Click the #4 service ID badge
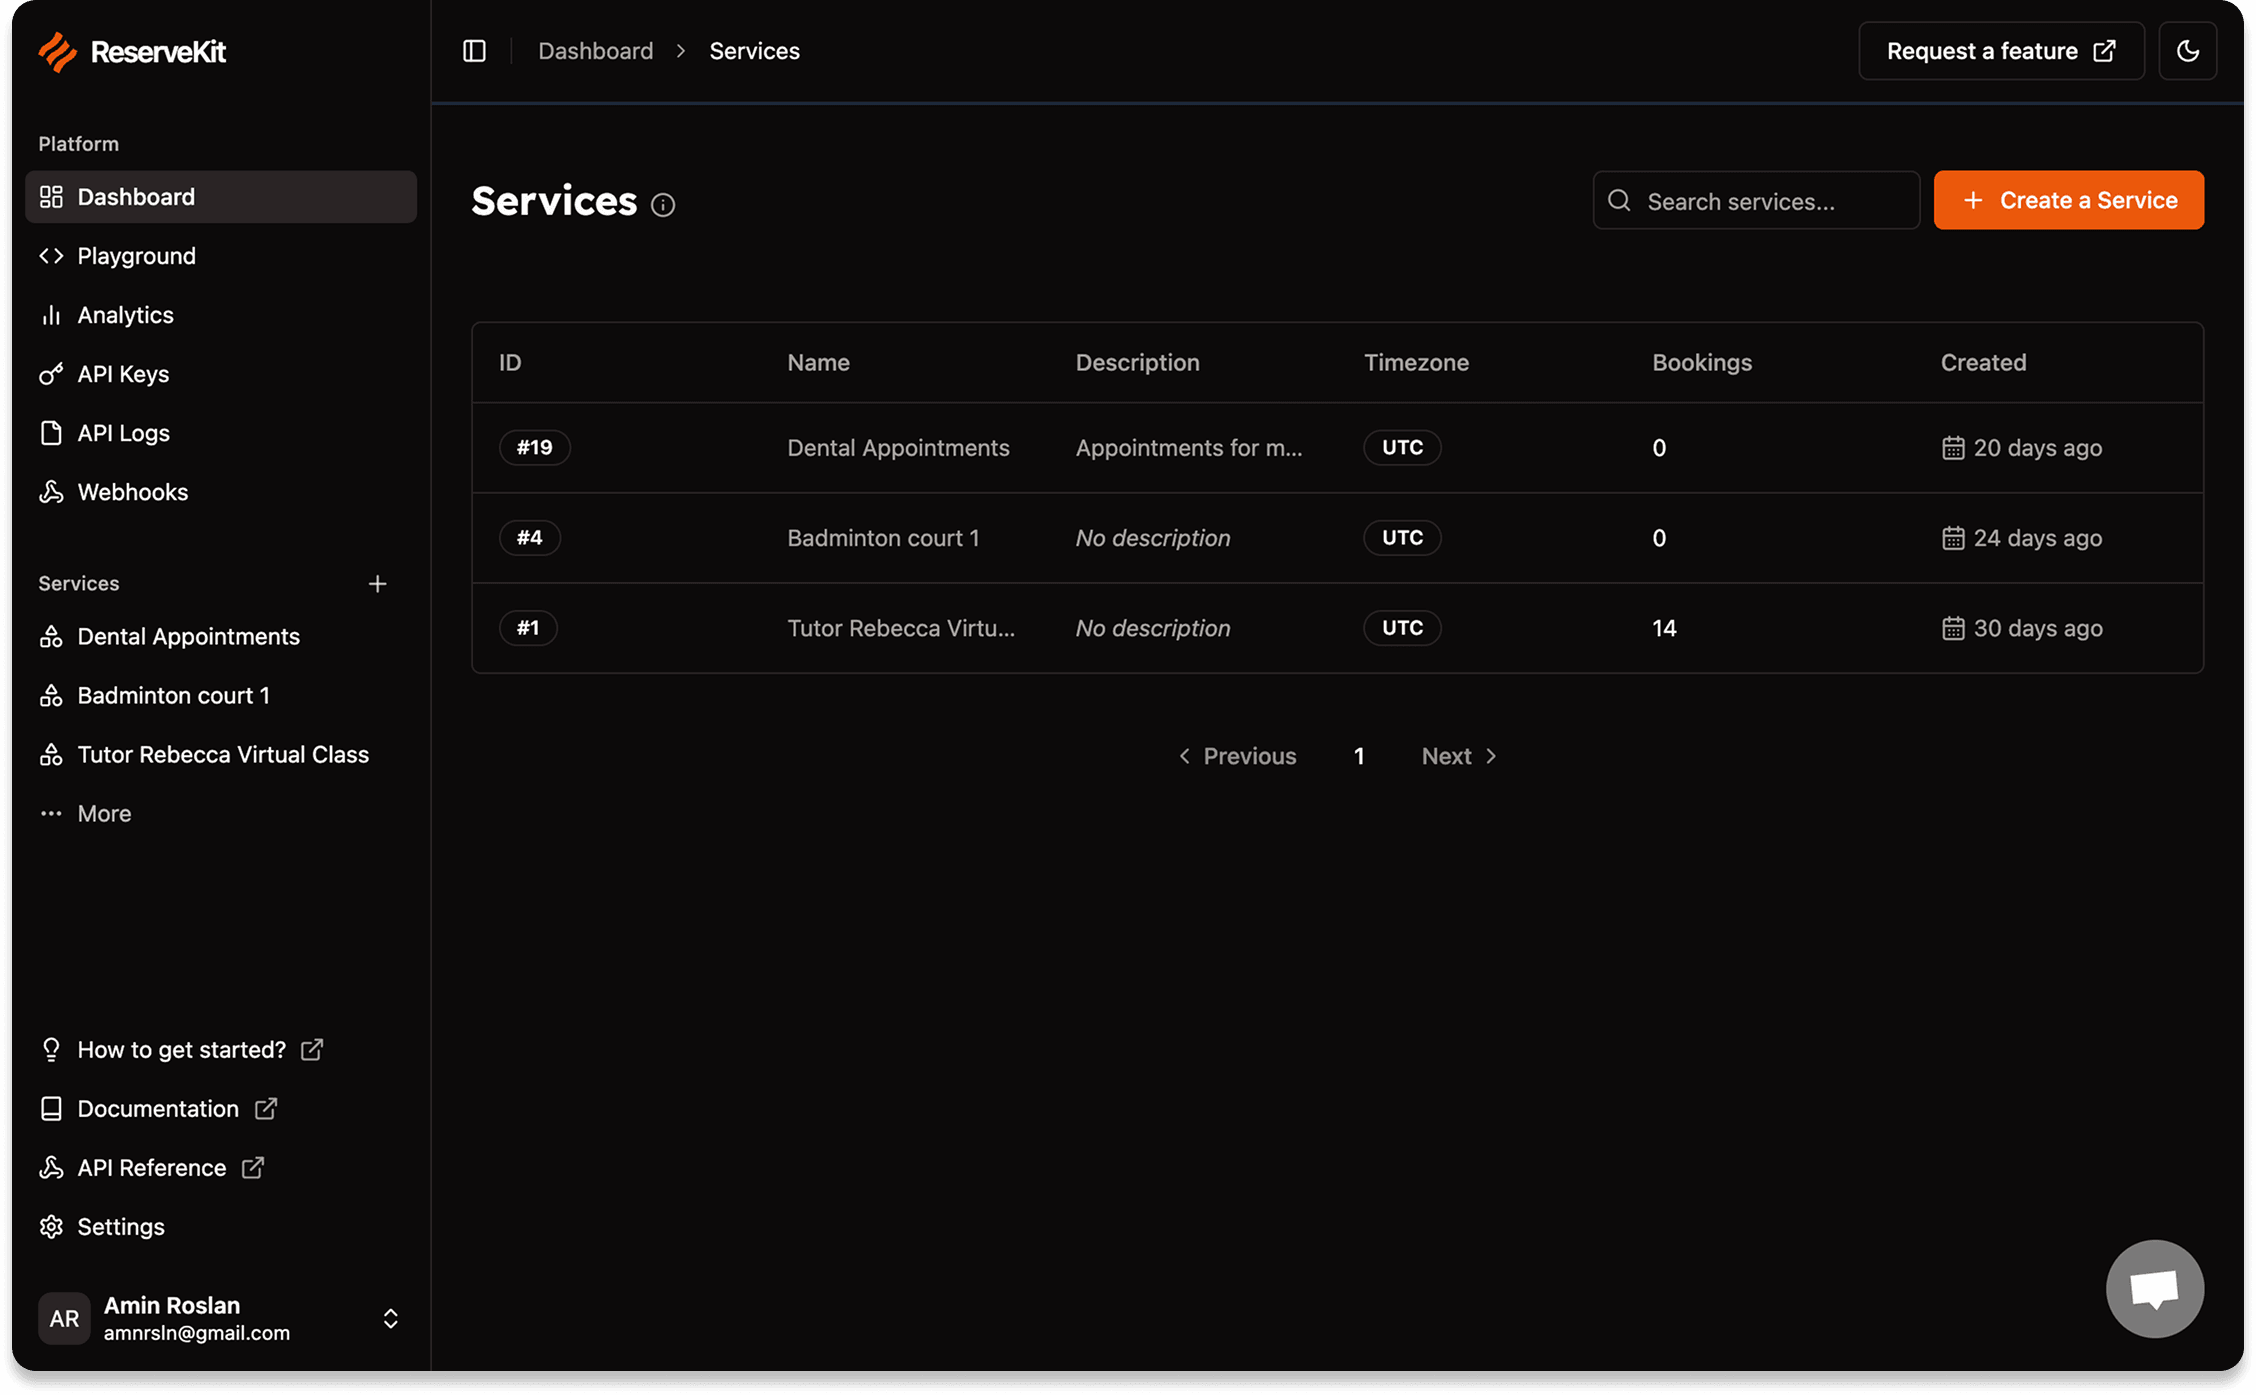 (529, 538)
